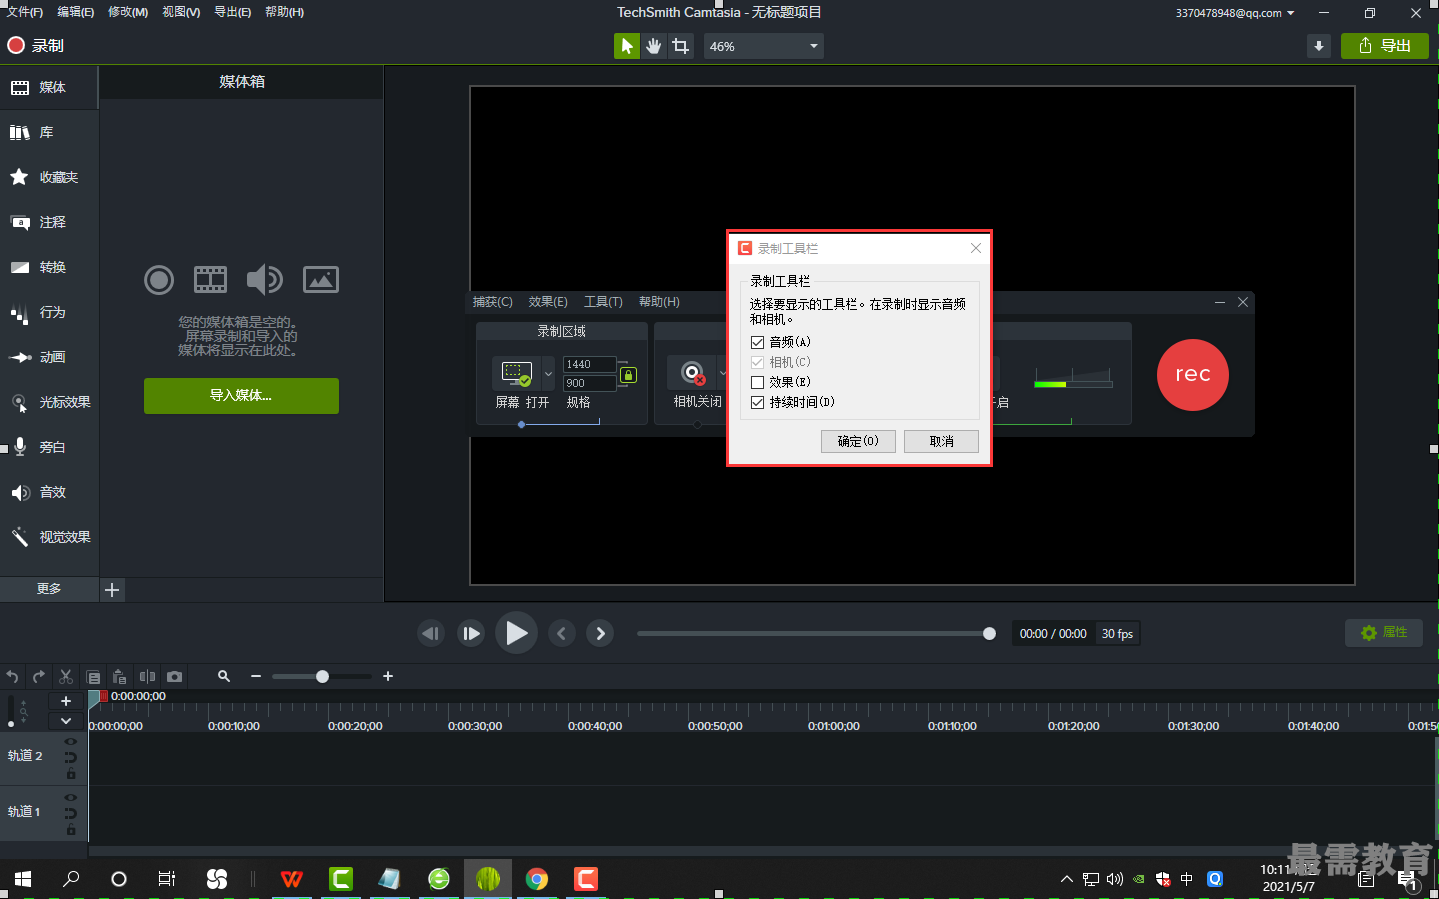Viewport: 1439px width, 899px height.
Task: Expand the screen region dropdown arrow
Action: 548,374
